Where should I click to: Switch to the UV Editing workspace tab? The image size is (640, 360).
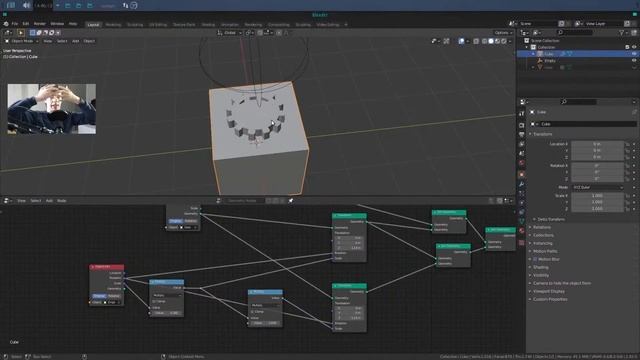click(x=158, y=24)
